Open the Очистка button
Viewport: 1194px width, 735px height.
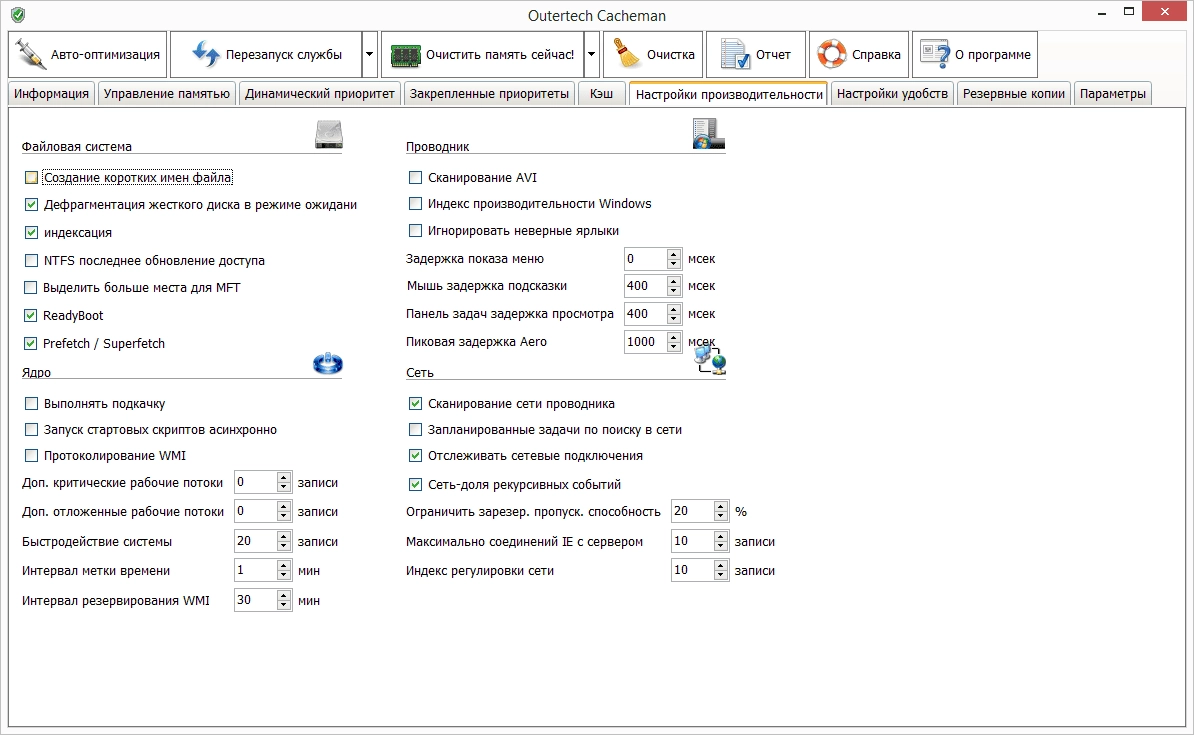[x=653, y=54]
